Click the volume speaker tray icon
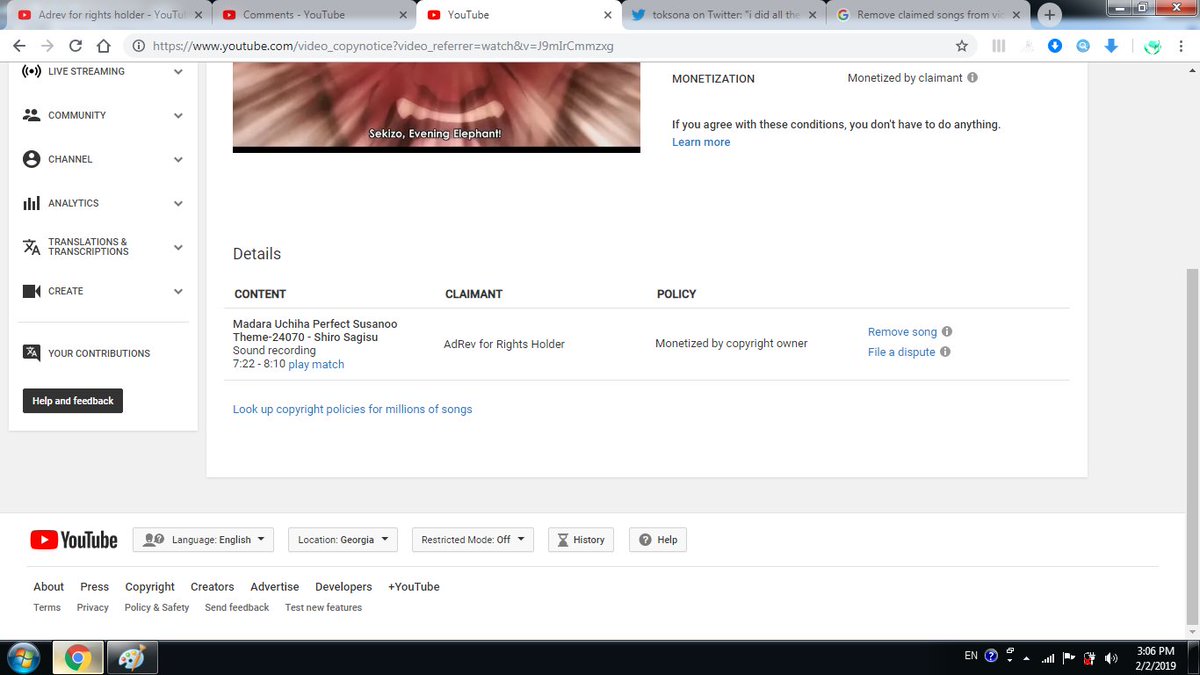The width and height of the screenshot is (1200, 675). click(1111, 657)
